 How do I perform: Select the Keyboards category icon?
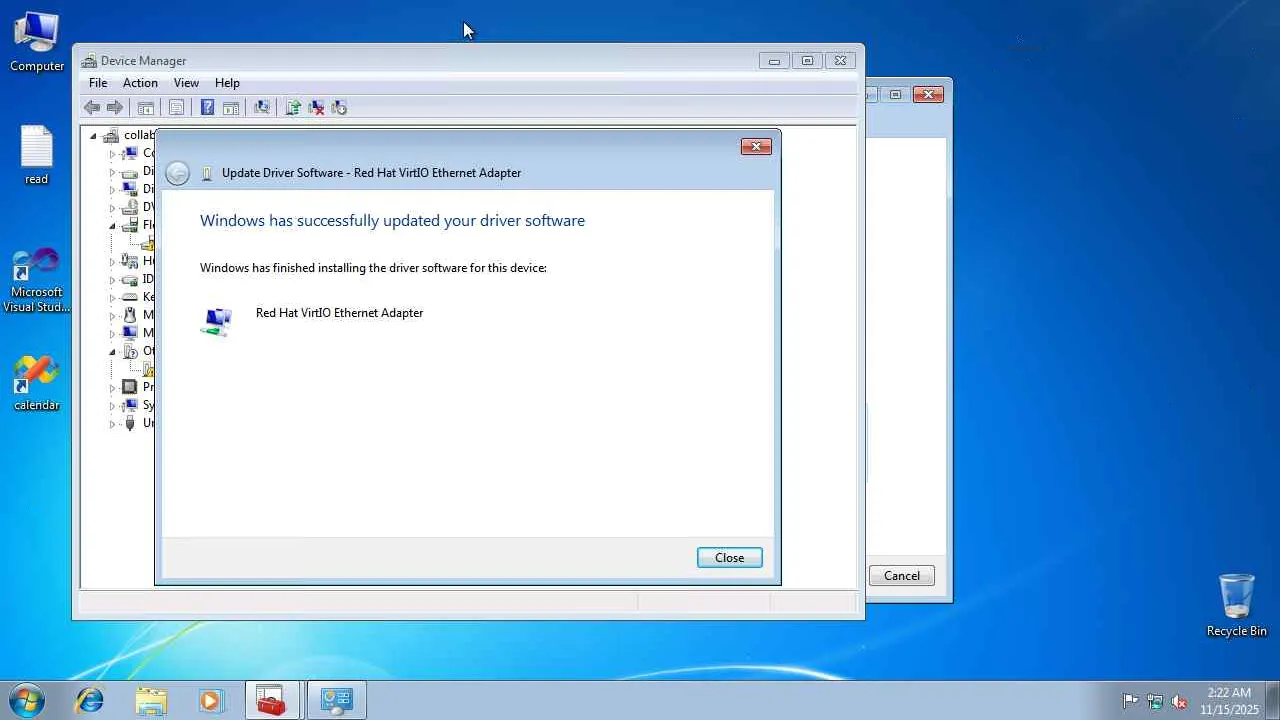point(129,297)
